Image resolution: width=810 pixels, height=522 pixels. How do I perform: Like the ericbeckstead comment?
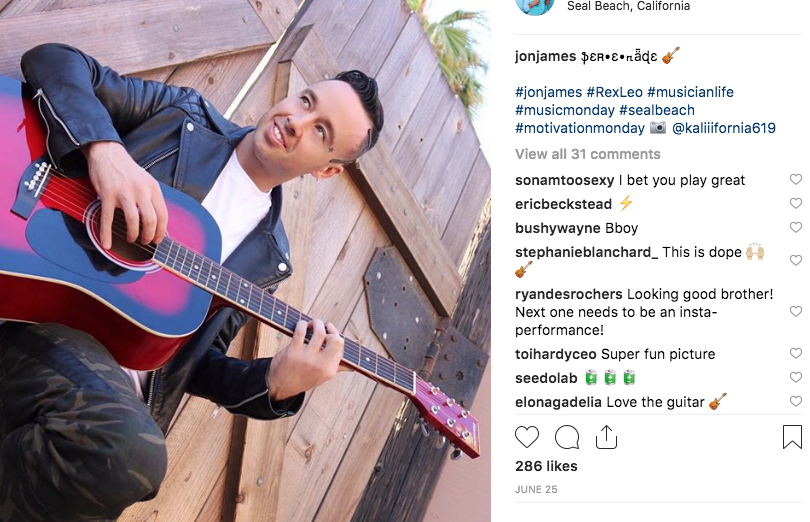(796, 203)
